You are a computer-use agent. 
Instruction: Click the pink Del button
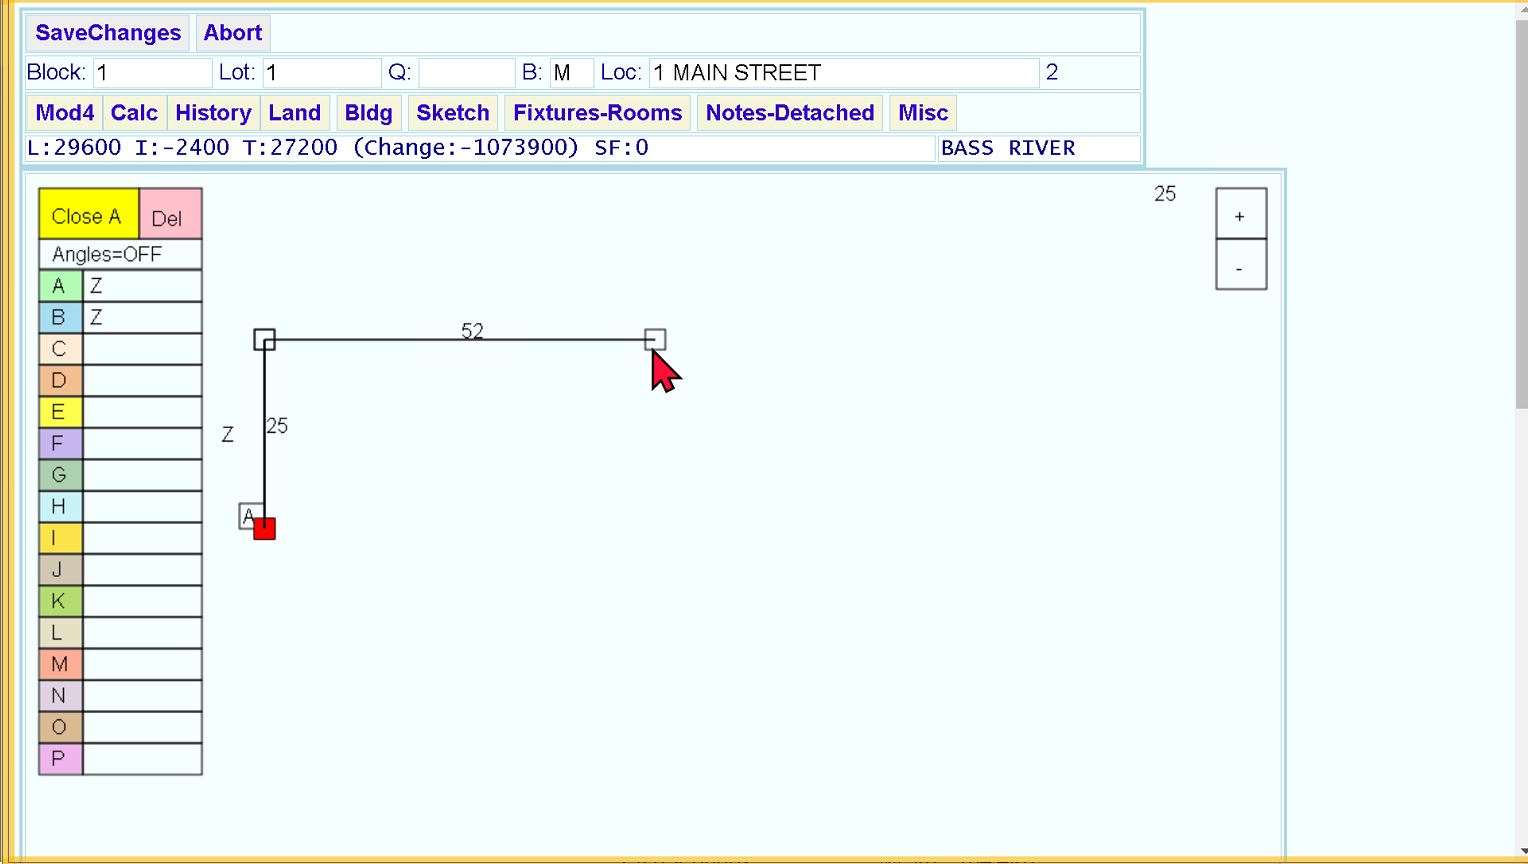coord(170,214)
